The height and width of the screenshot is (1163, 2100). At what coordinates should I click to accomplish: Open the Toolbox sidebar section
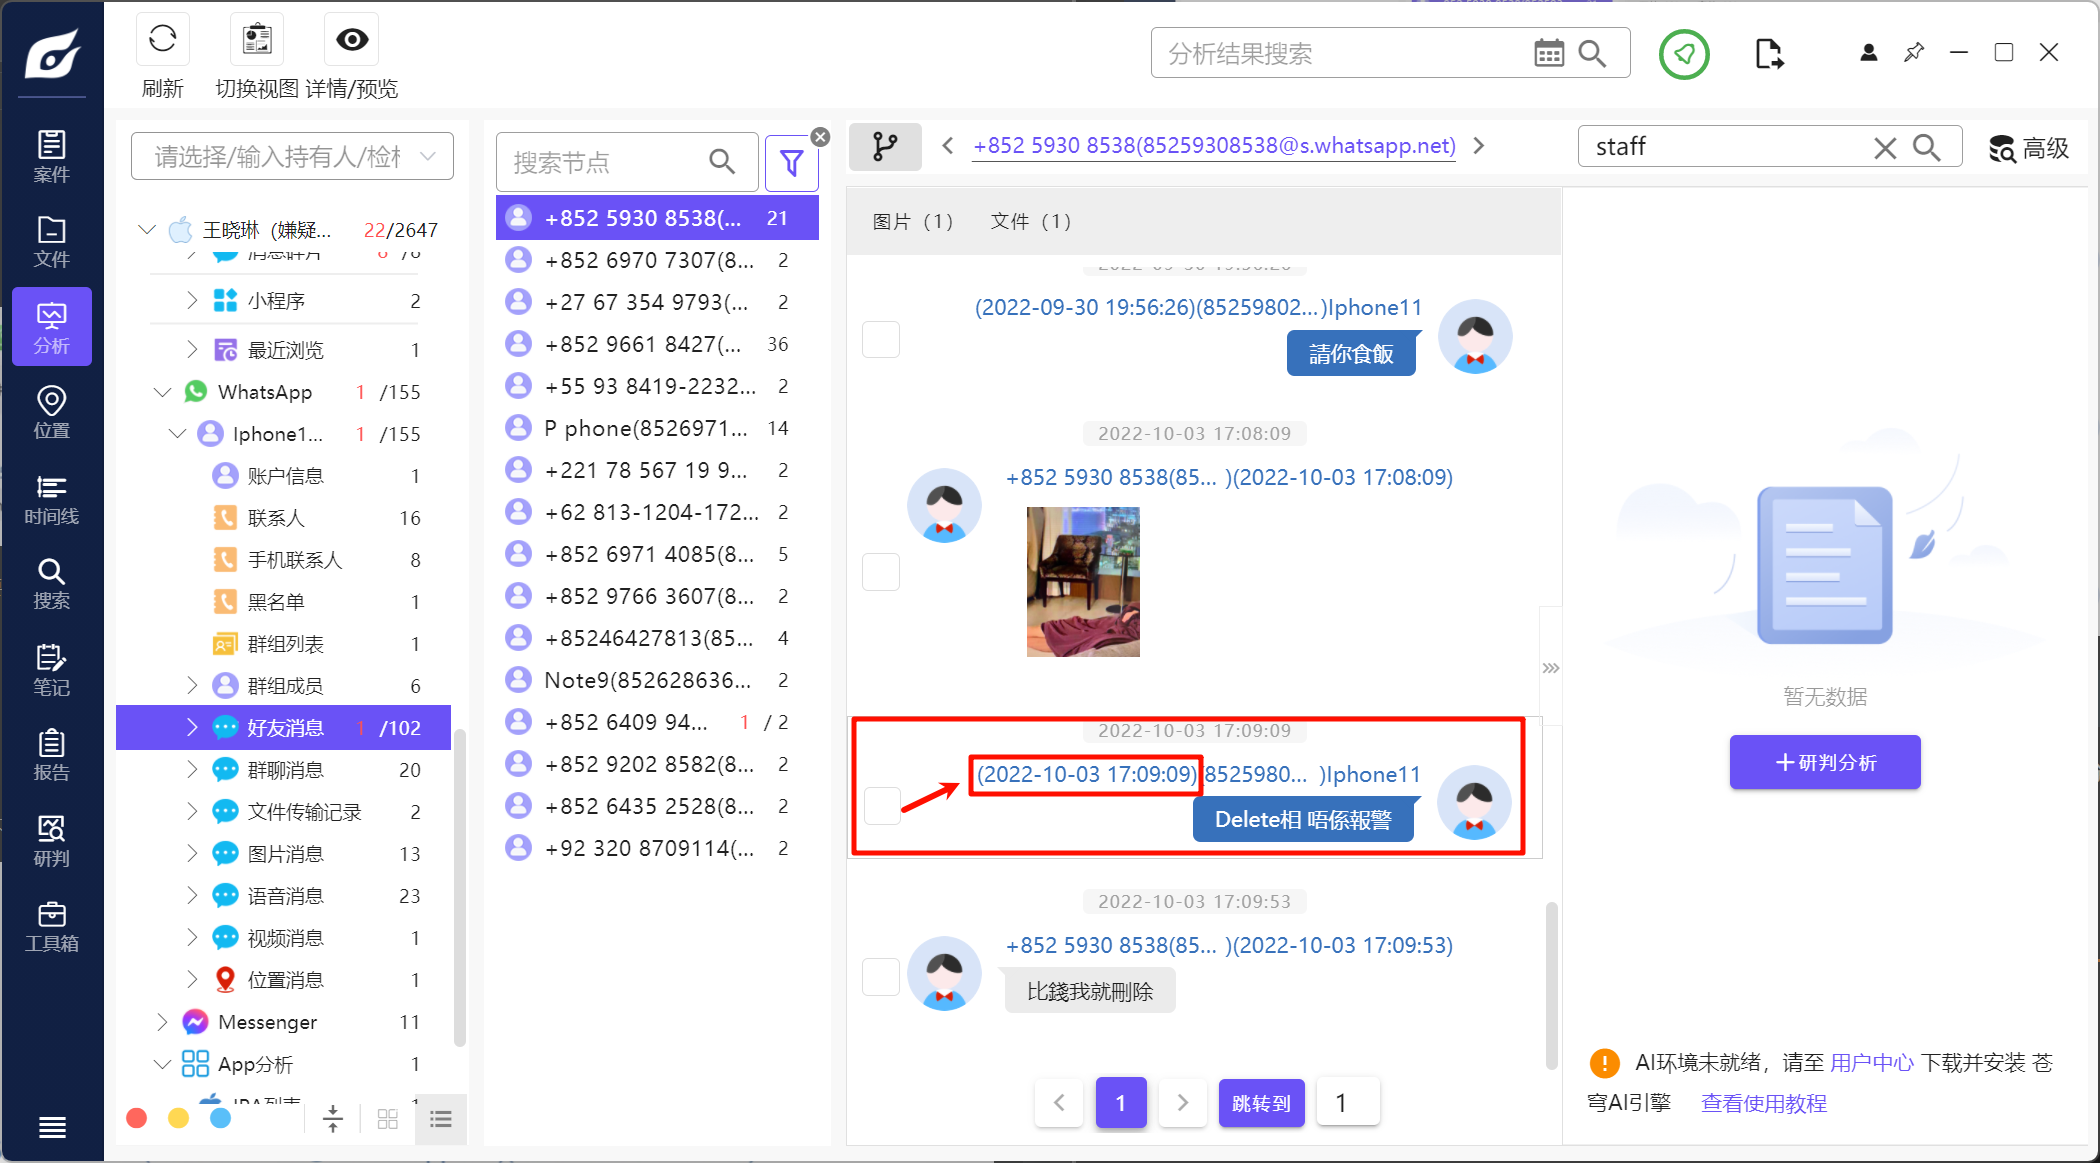coord(51,927)
